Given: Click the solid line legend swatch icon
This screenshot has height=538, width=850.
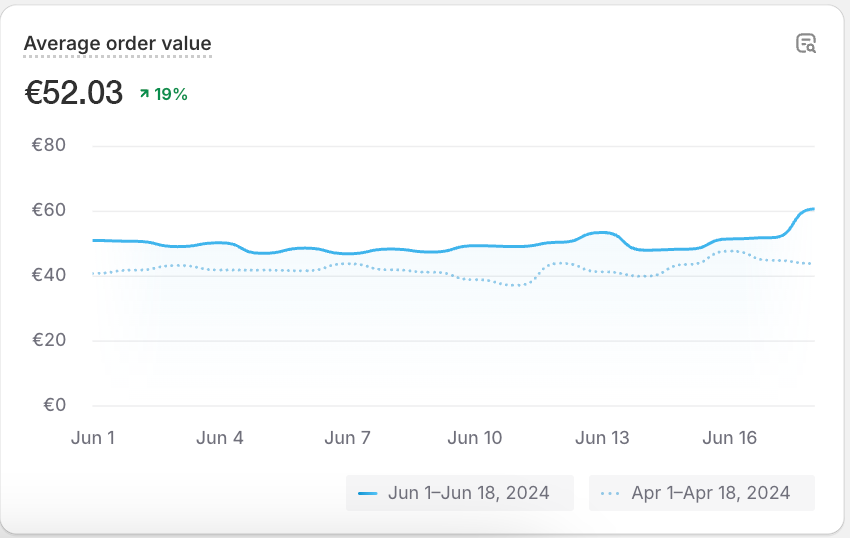Looking at the screenshot, I should (x=368, y=493).
